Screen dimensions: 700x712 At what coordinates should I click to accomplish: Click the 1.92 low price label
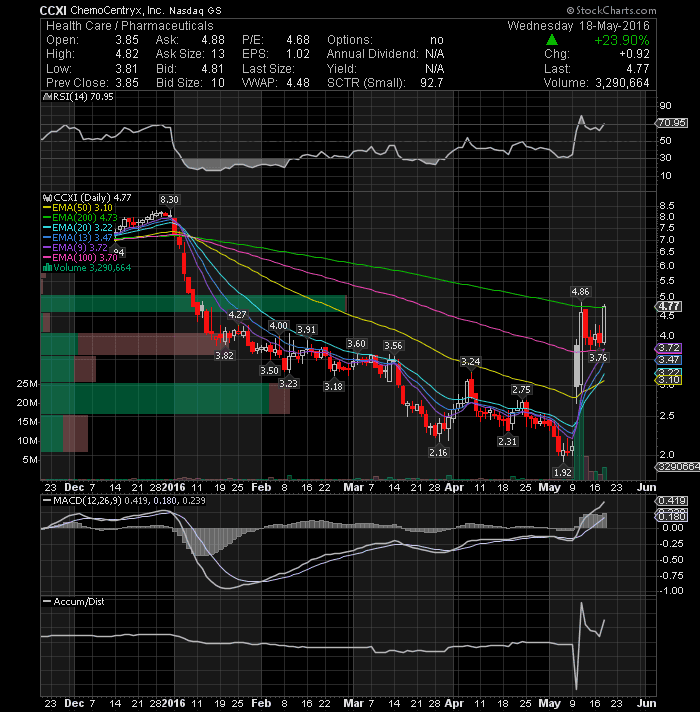point(562,473)
